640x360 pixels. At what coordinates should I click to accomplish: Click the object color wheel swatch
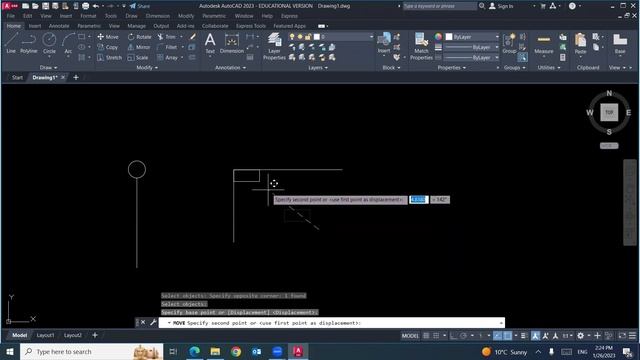coord(438,37)
